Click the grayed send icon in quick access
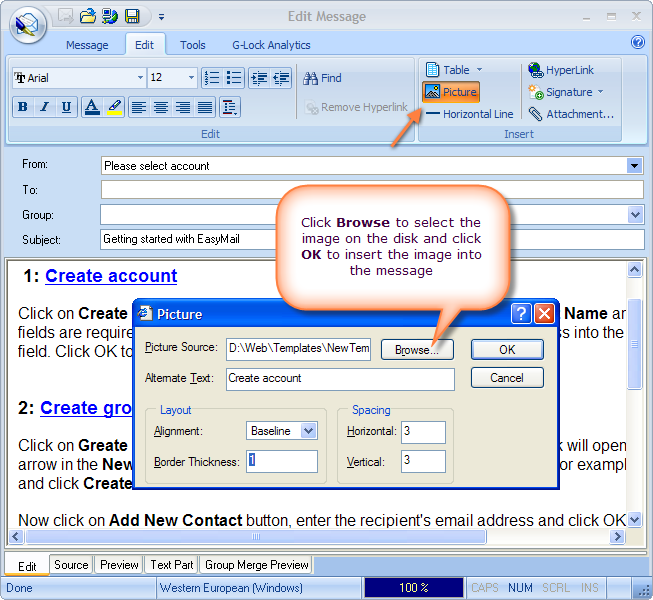 point(65,17)
